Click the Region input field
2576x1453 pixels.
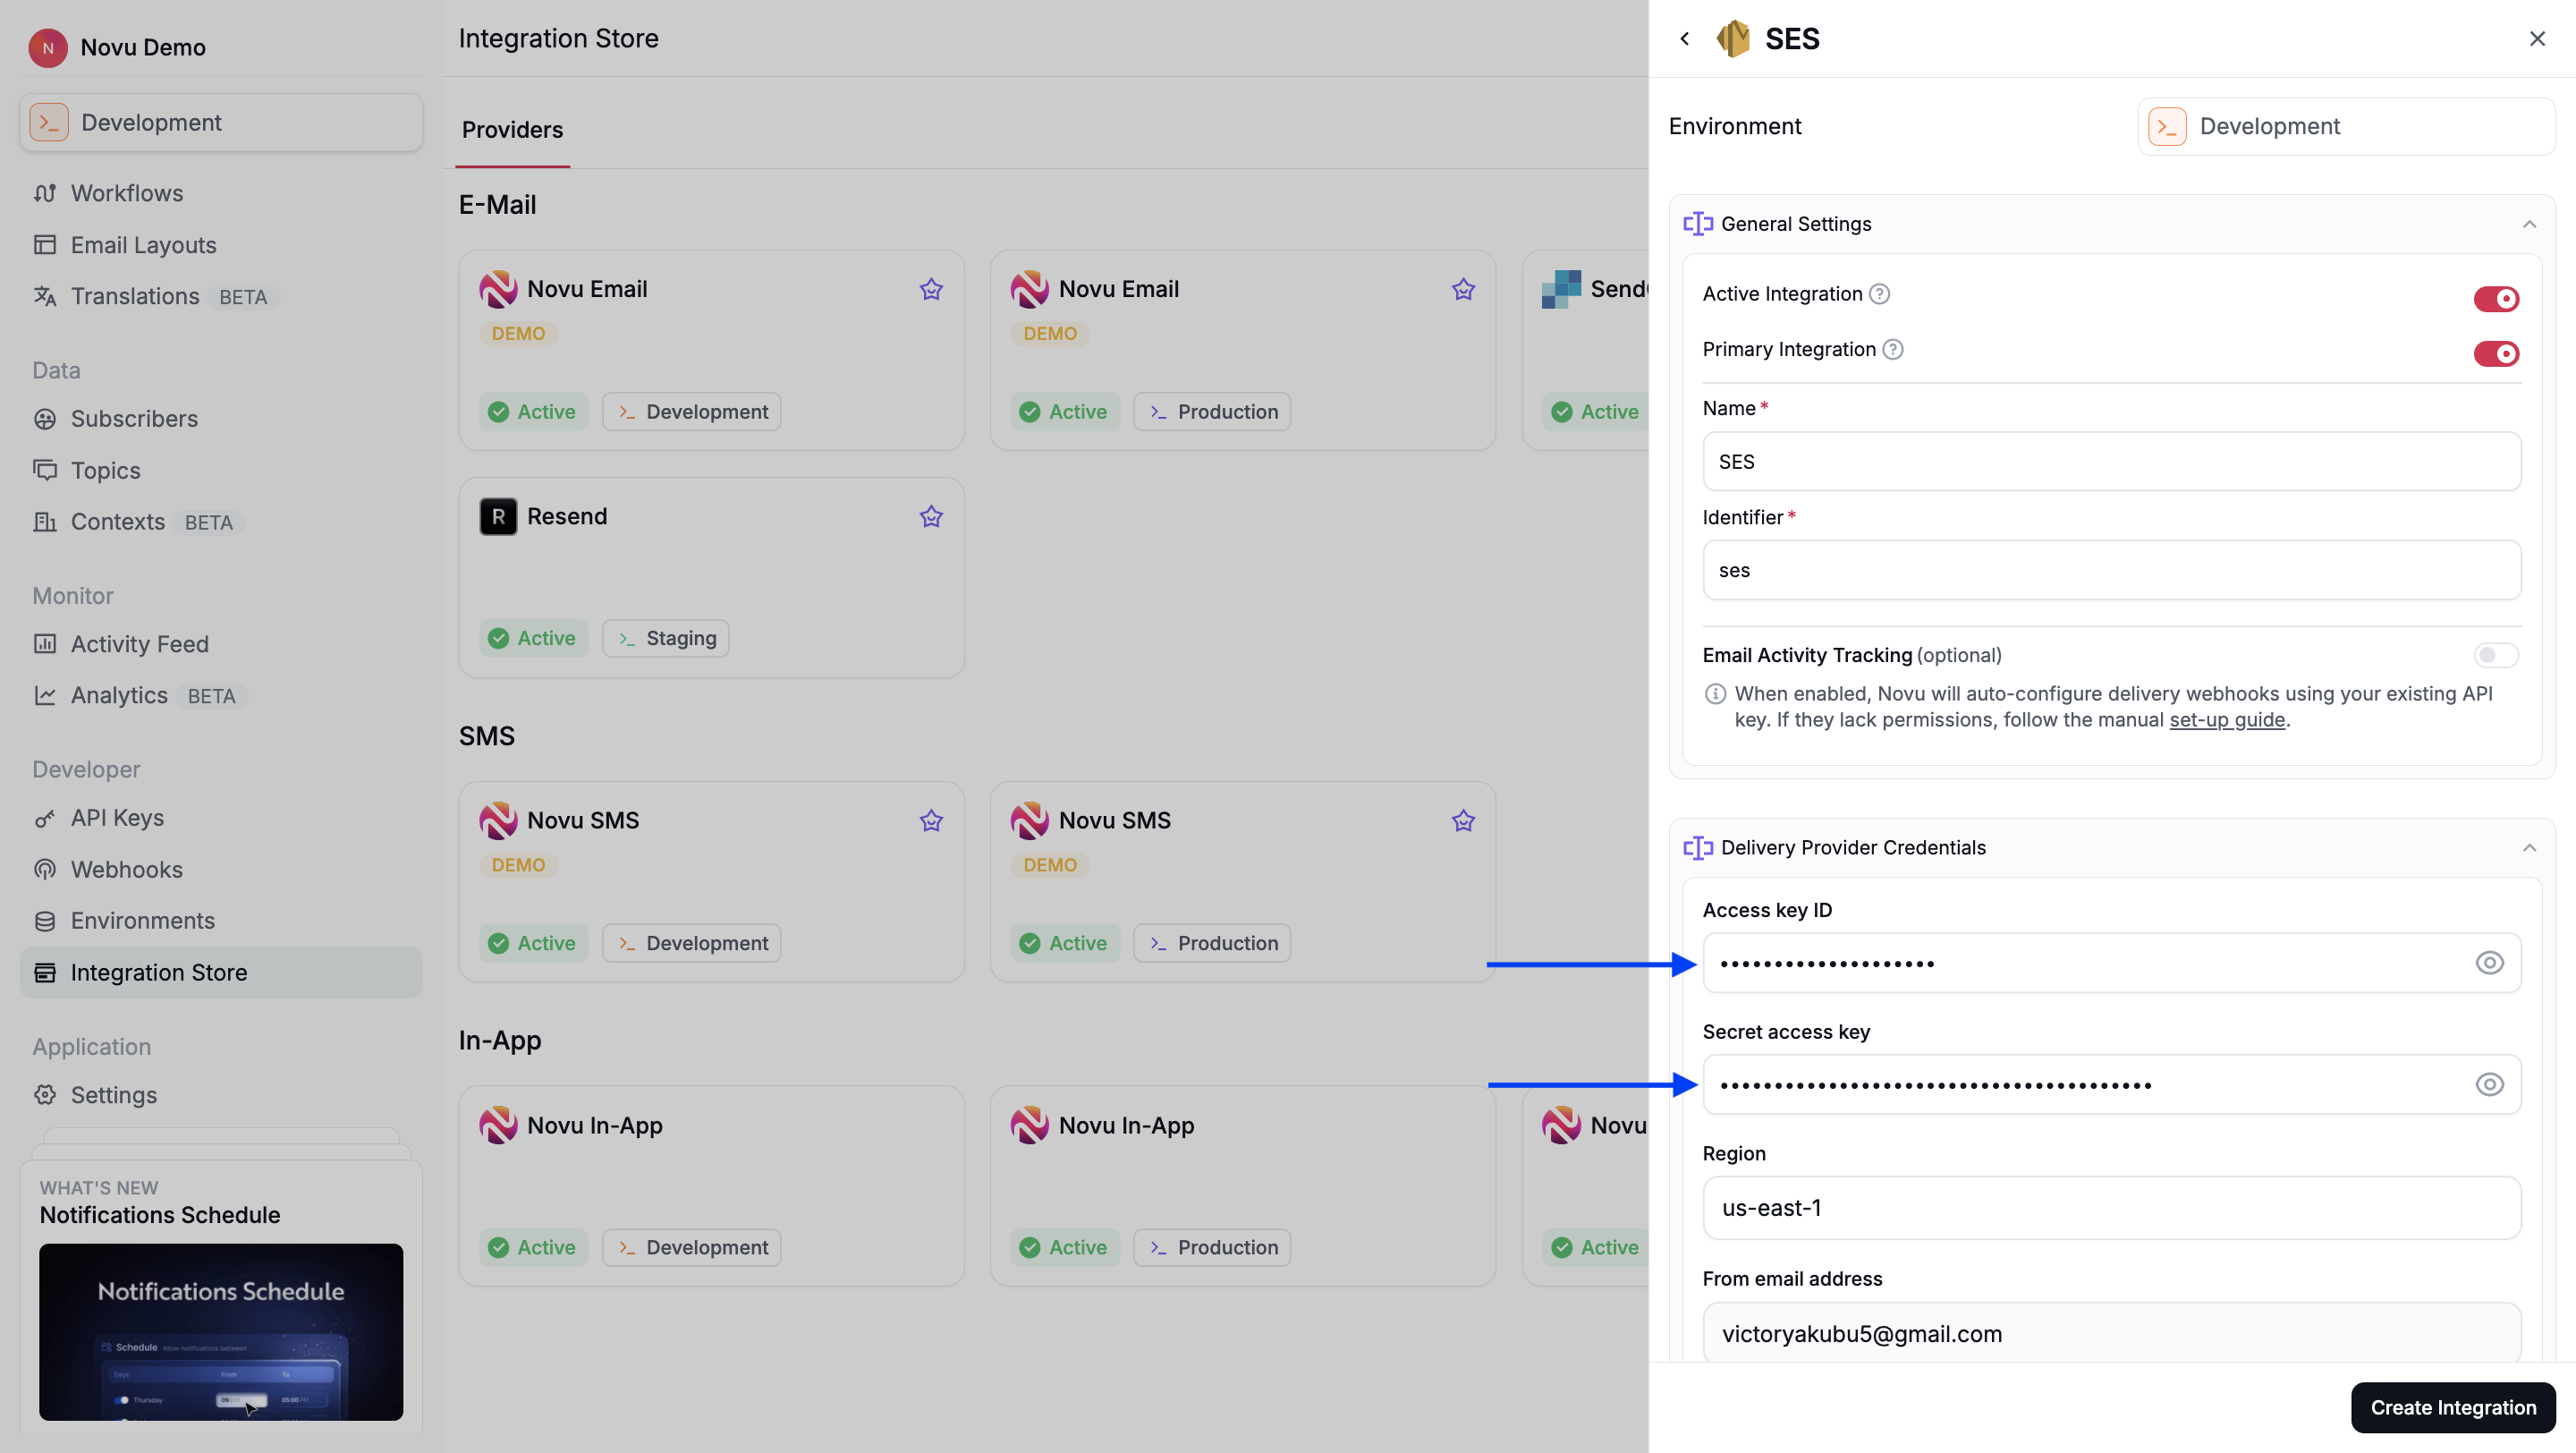2111,1208
